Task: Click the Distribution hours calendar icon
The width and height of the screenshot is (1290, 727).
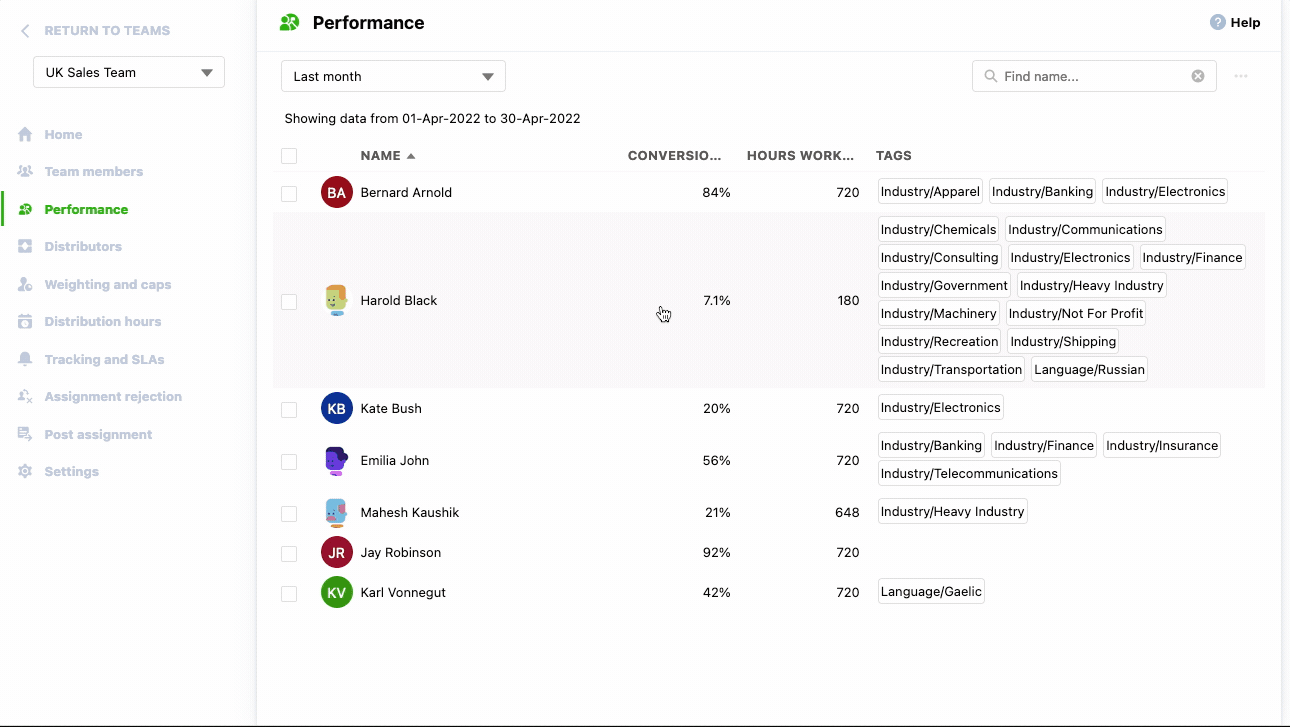Action: click(25, 322)
